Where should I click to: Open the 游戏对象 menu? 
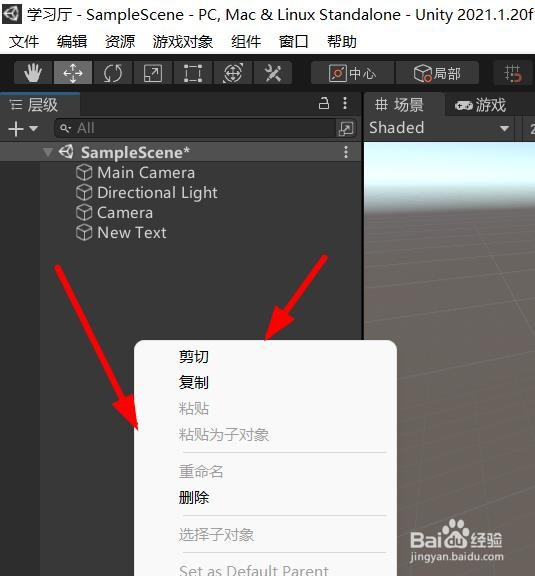[183, 41]
